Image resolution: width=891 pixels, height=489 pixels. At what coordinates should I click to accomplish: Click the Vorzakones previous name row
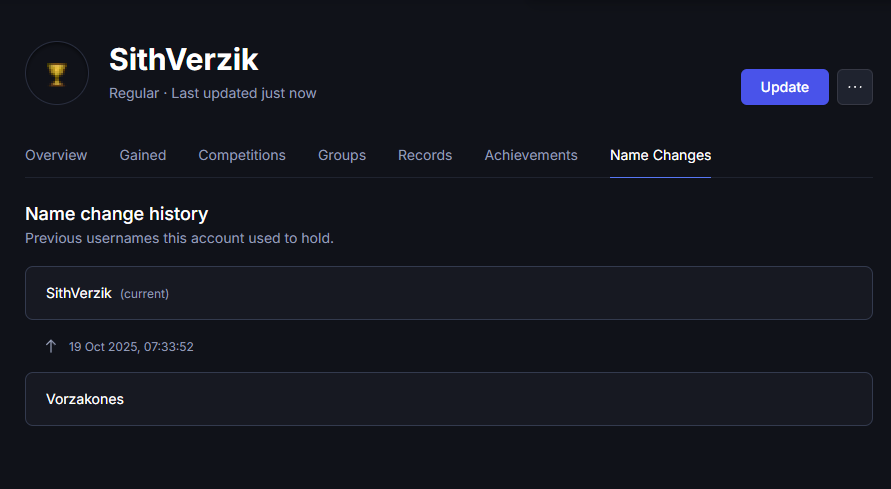click(x=448, y=399)
